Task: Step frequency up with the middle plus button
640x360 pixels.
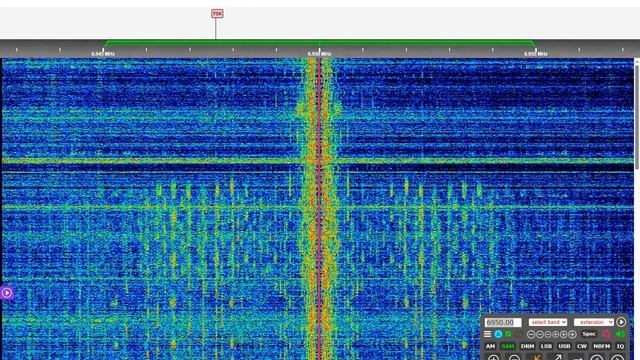Action: click(564, 334)
